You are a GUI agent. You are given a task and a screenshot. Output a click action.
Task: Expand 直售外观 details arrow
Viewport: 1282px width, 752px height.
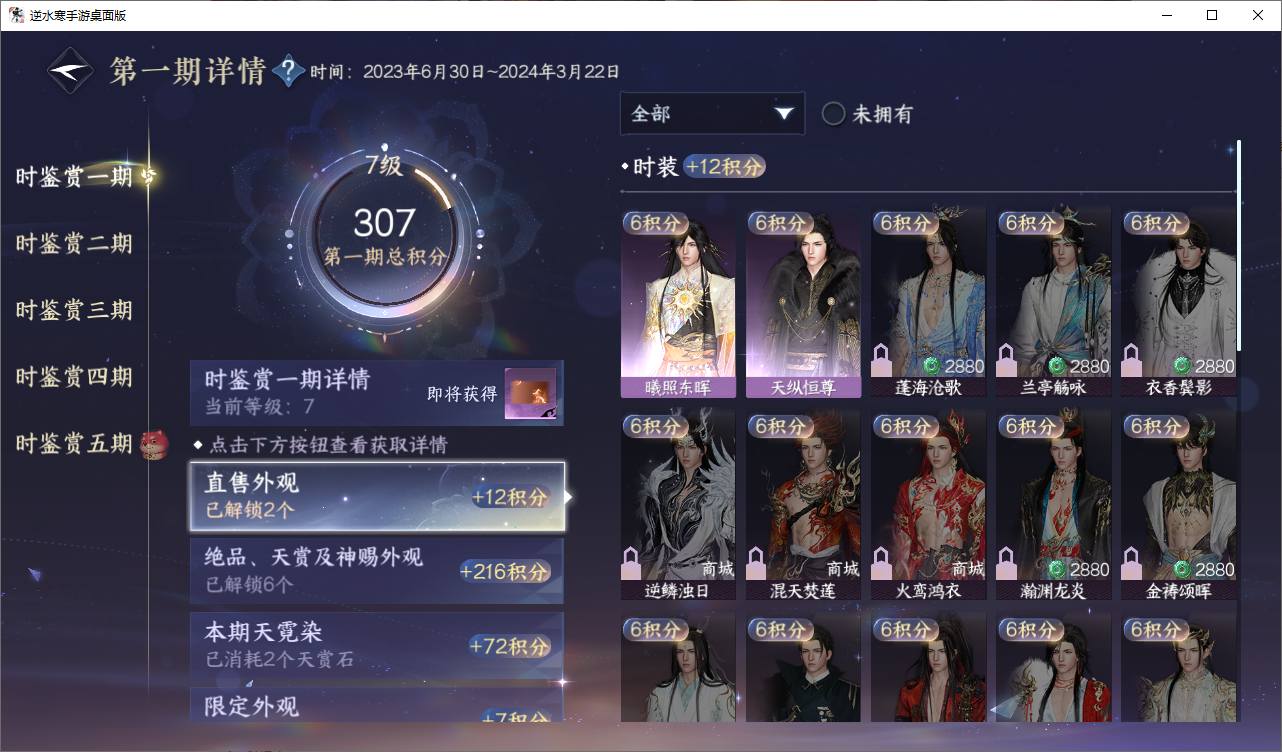pyautogui.click(x=569, y=496)
